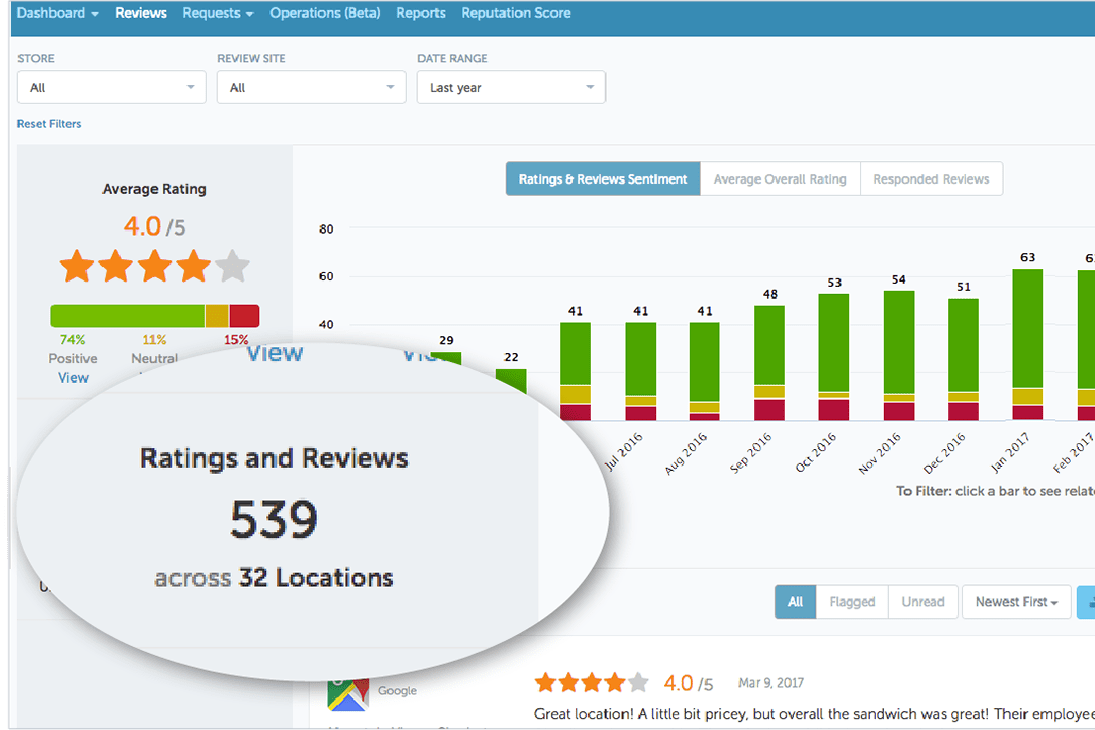Switch to the Average Overall Rating tab

click(x=780, y=179)
